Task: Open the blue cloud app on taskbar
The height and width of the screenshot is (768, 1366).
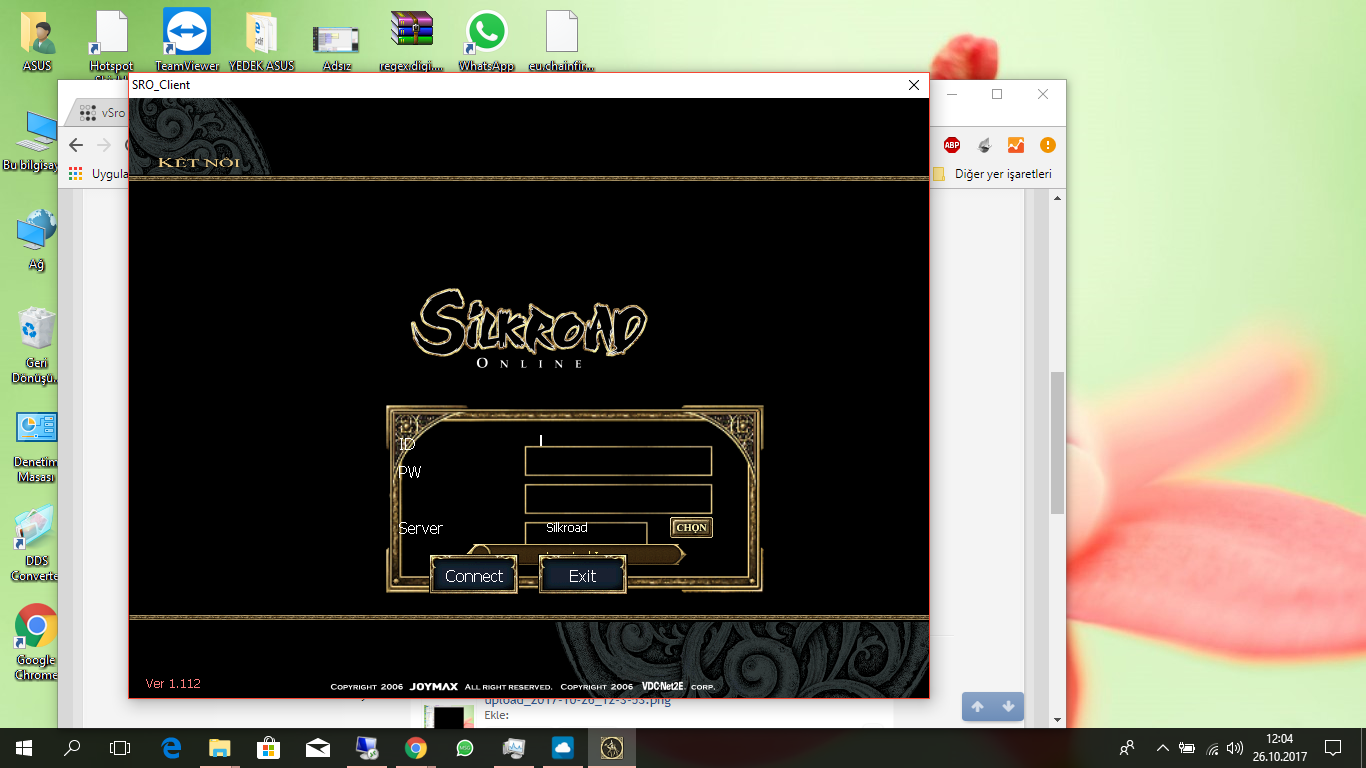Action: (563, 747)
